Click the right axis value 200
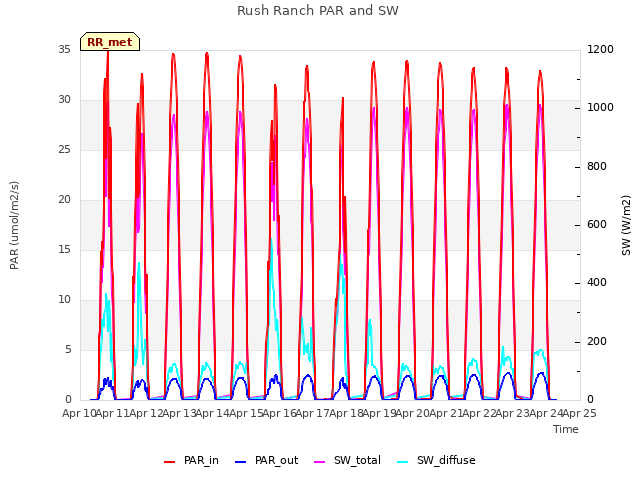The width and height of the screenshot is (640, 480). point(597,341)
